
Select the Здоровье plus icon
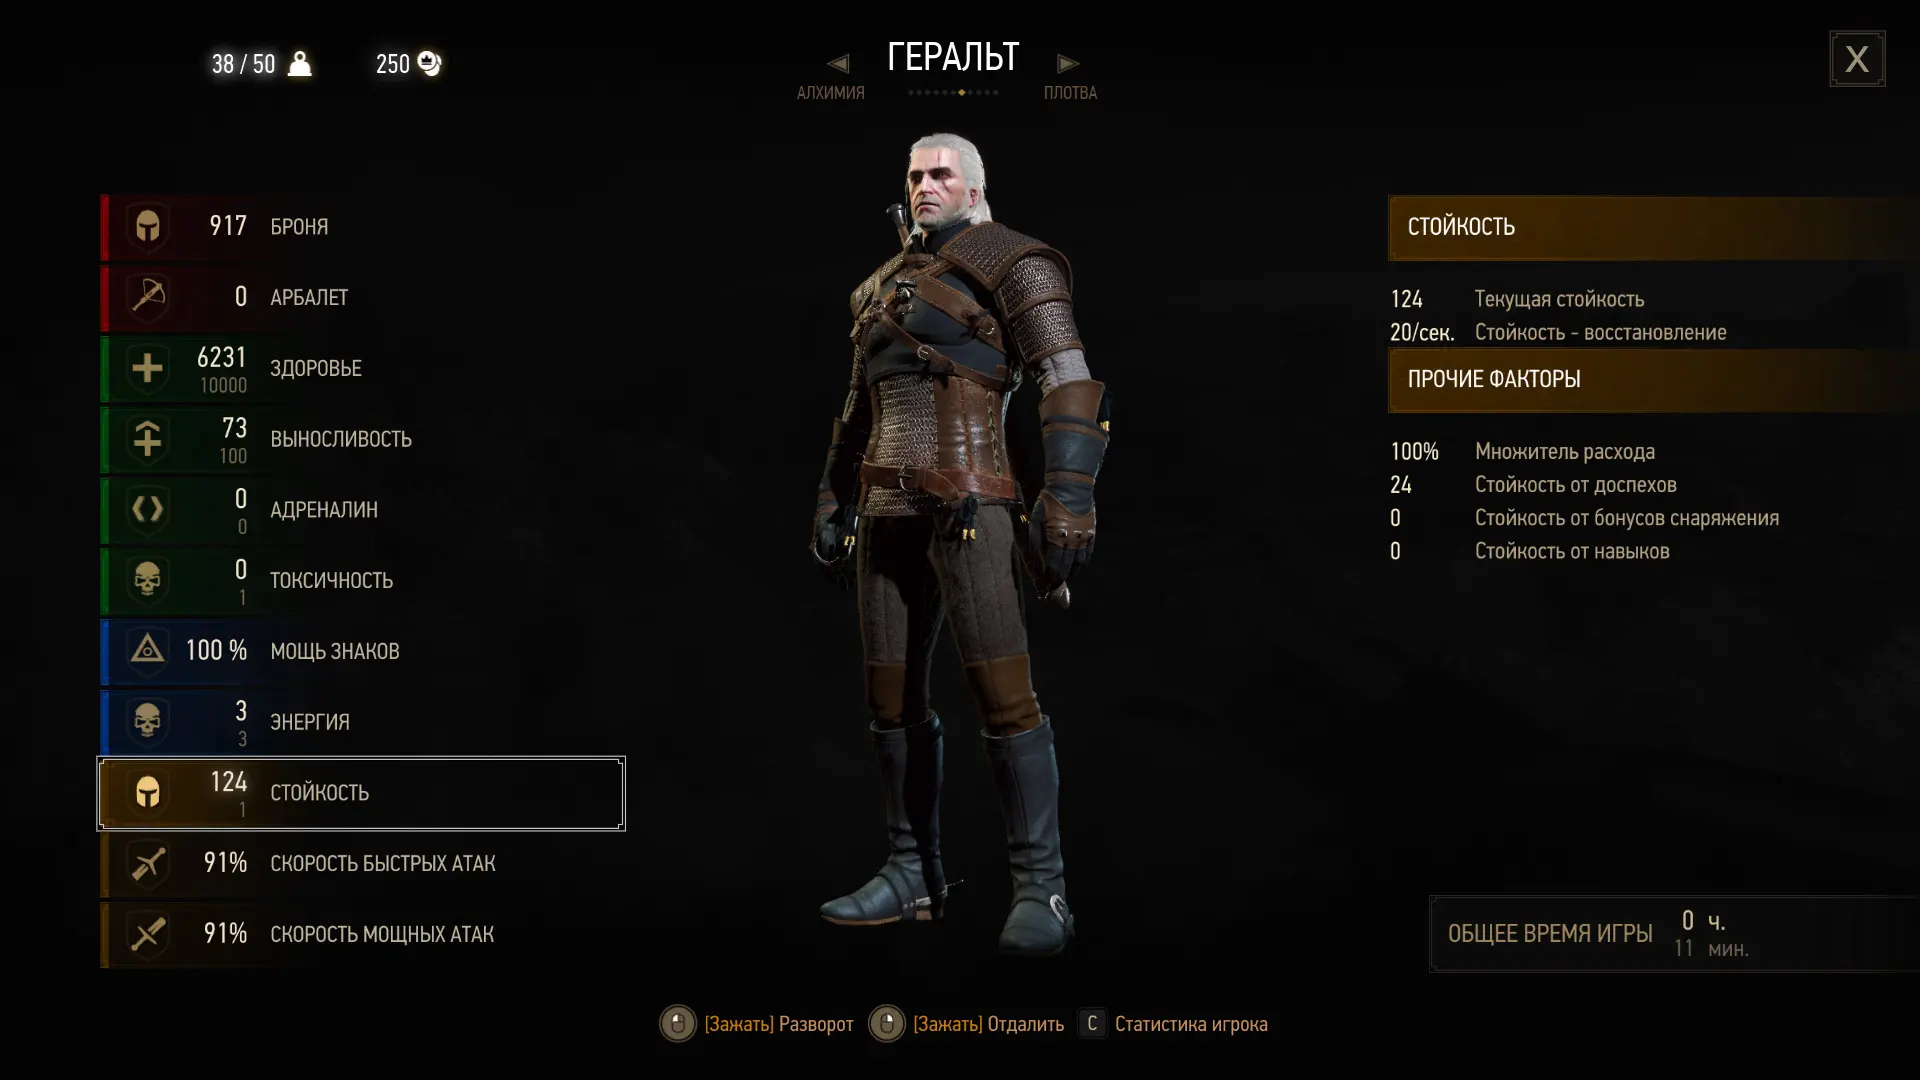coord(148,368)
